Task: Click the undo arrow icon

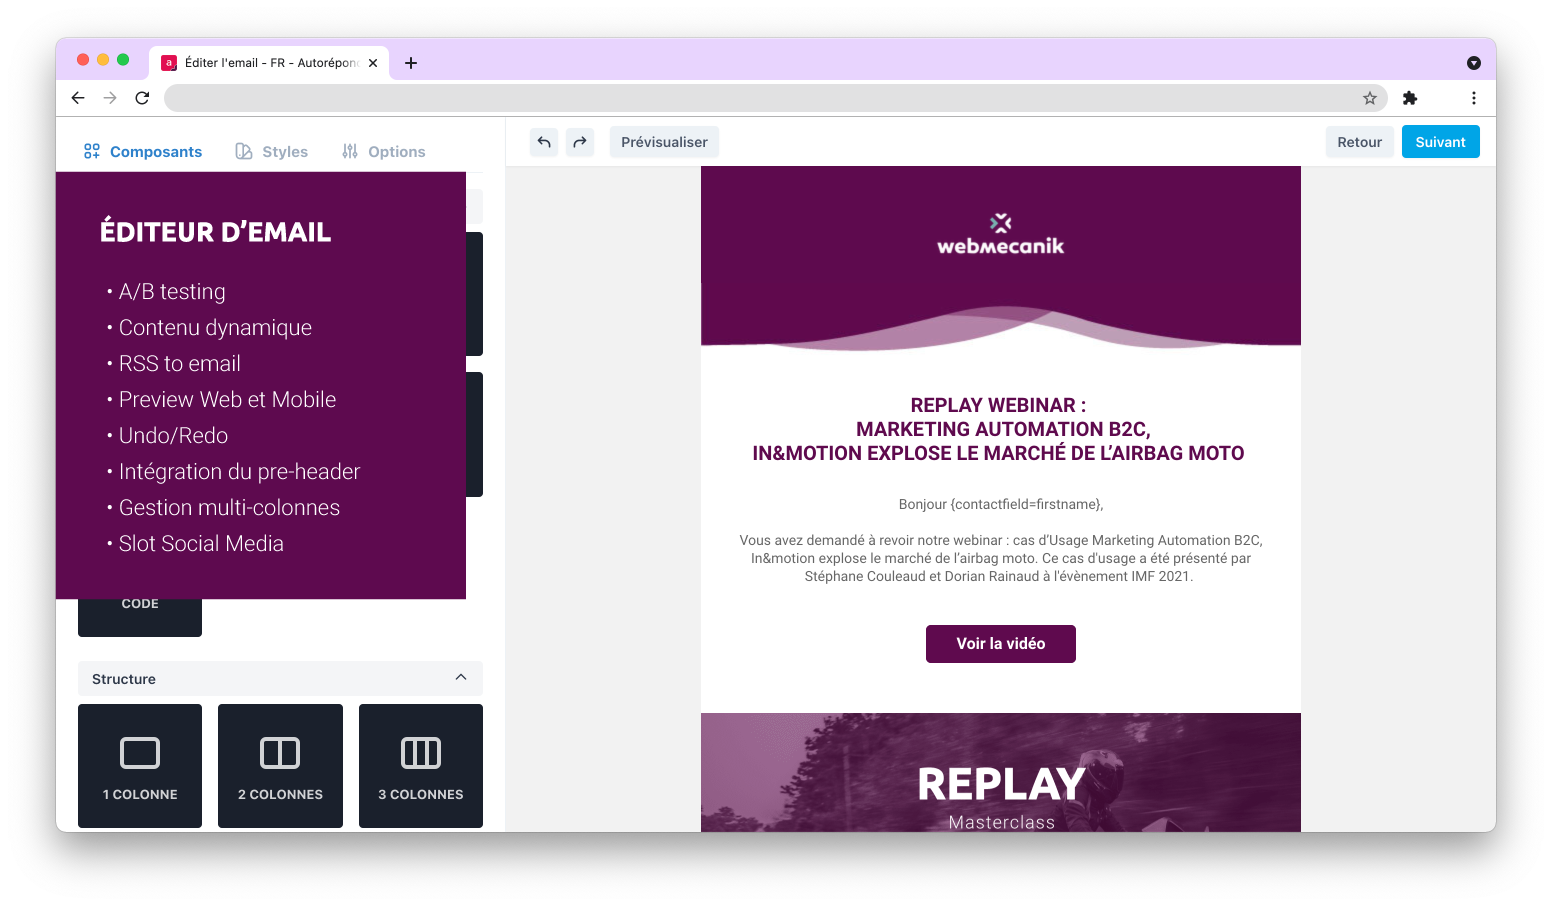Action: point(544,142)
